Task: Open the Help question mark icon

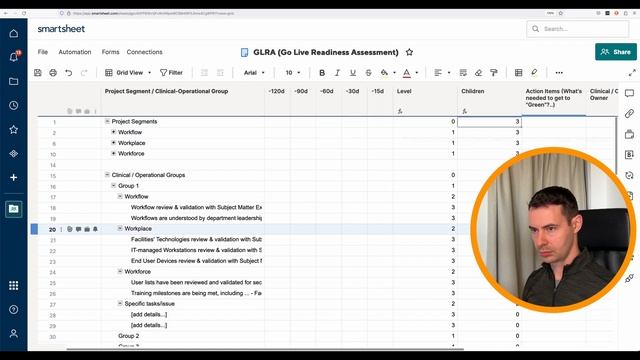Action: tap(13, 309)
